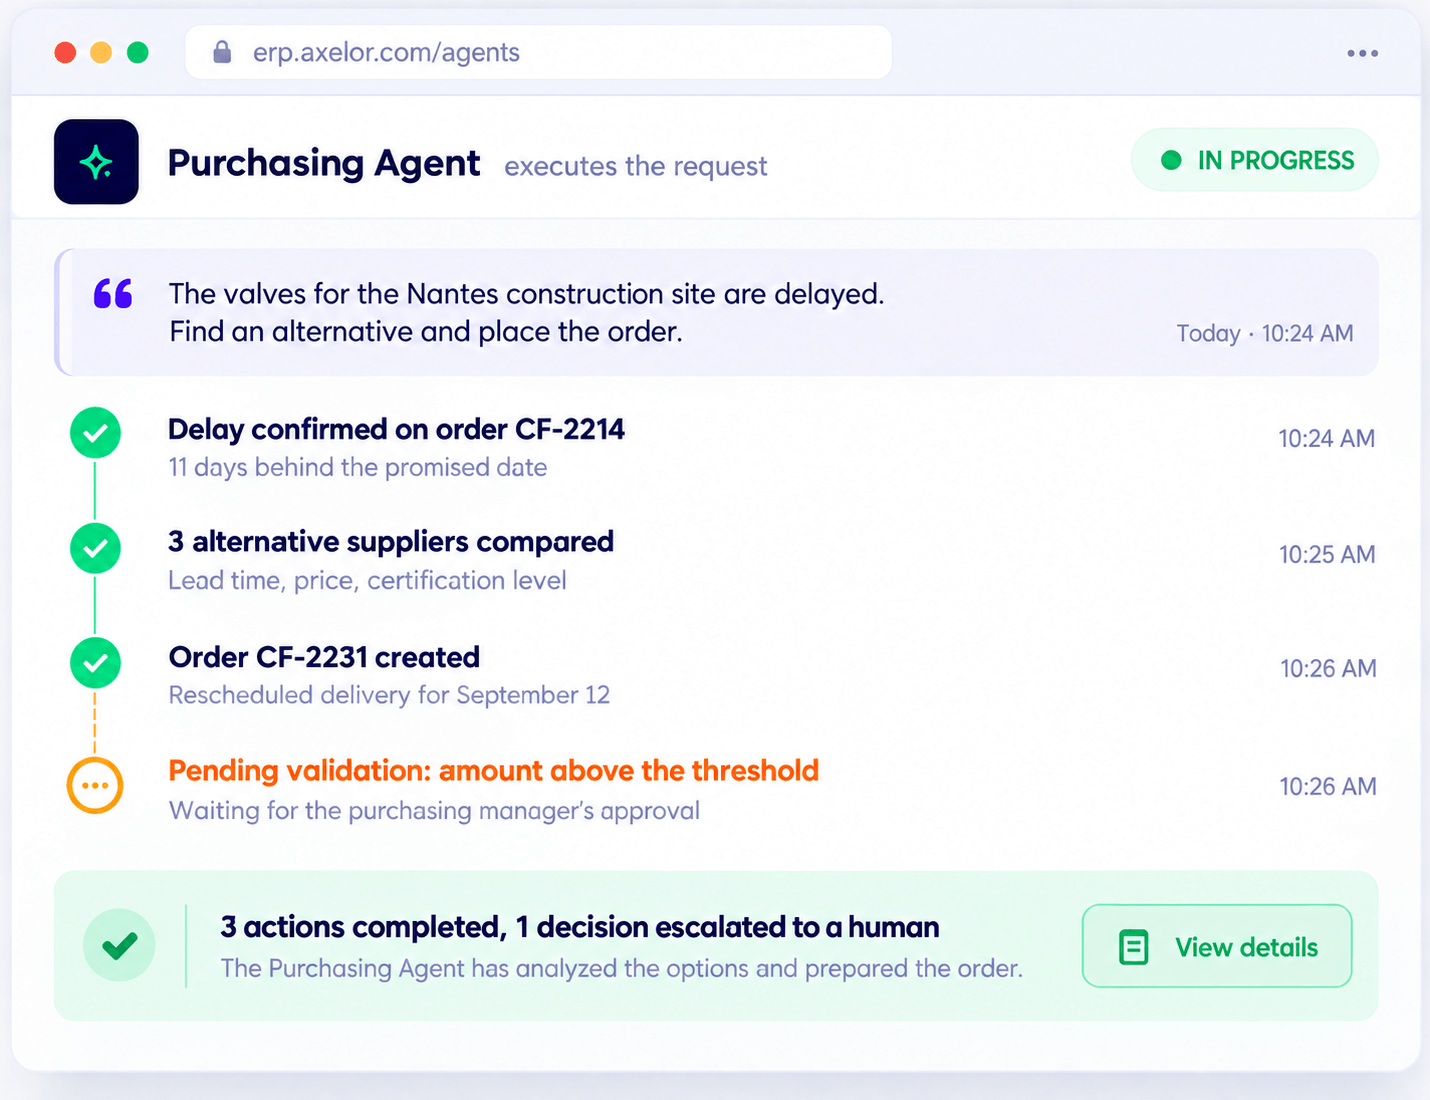Click '11 days behind the promised date'

click(358, 467)
